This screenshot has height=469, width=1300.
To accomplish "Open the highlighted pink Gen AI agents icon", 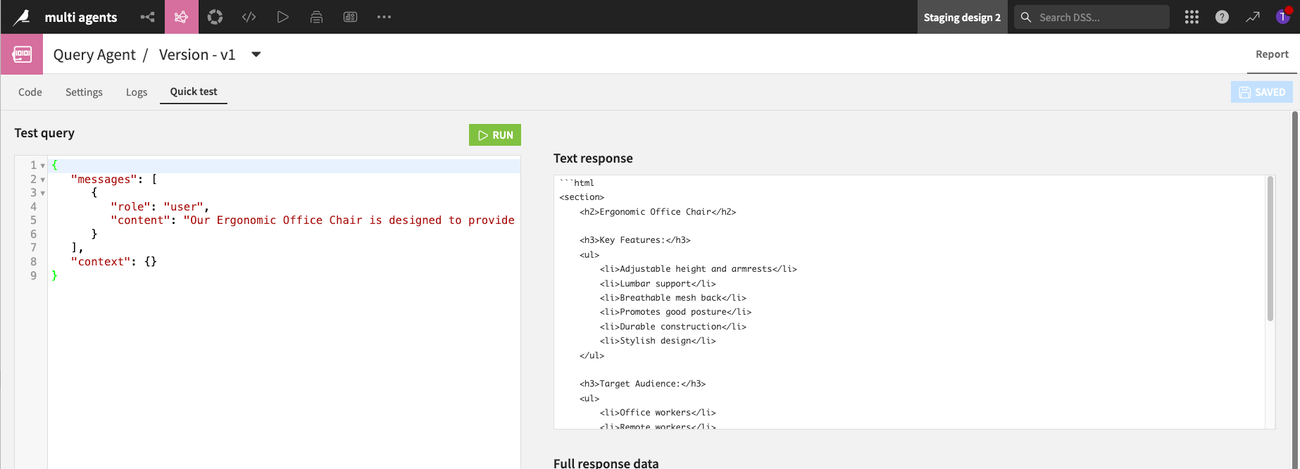I will (181, 17).
